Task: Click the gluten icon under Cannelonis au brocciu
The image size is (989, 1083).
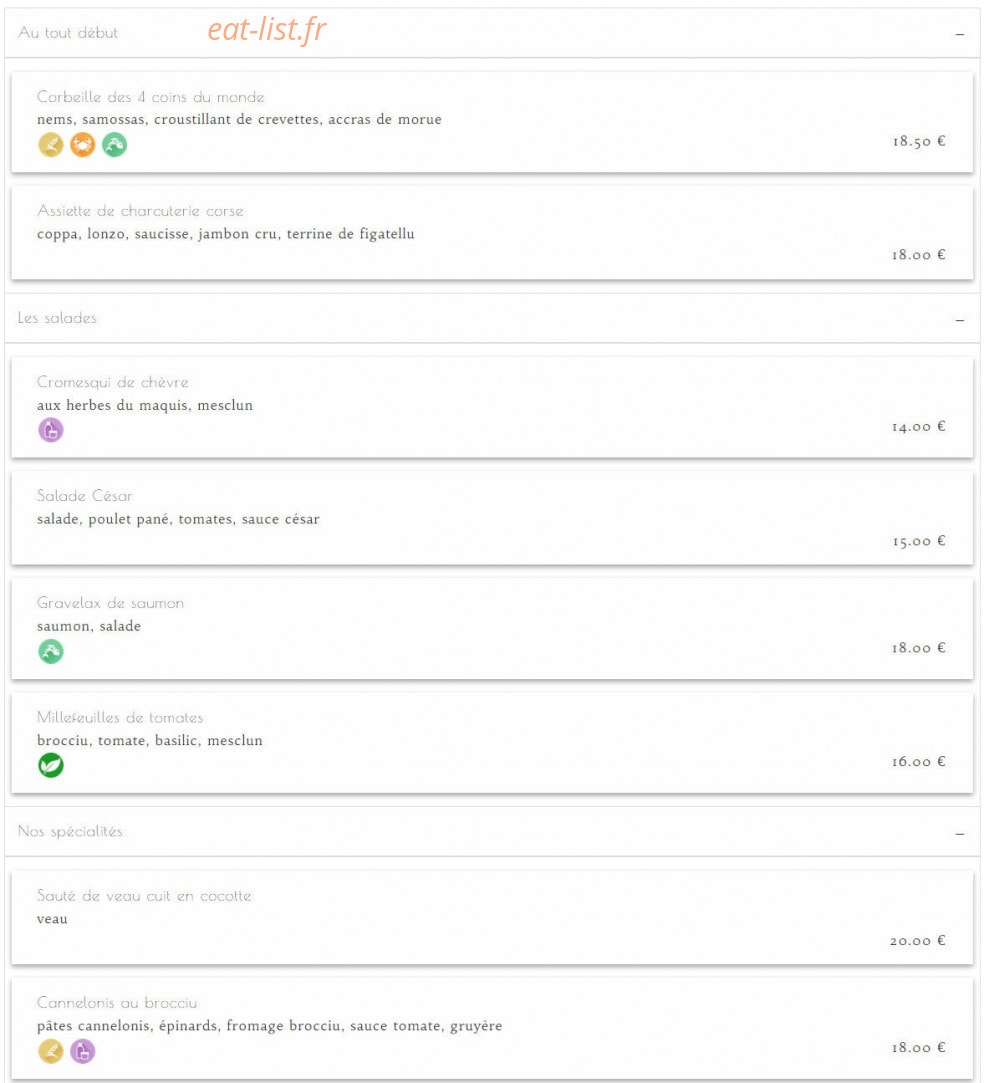Action: click(50, 1051)
